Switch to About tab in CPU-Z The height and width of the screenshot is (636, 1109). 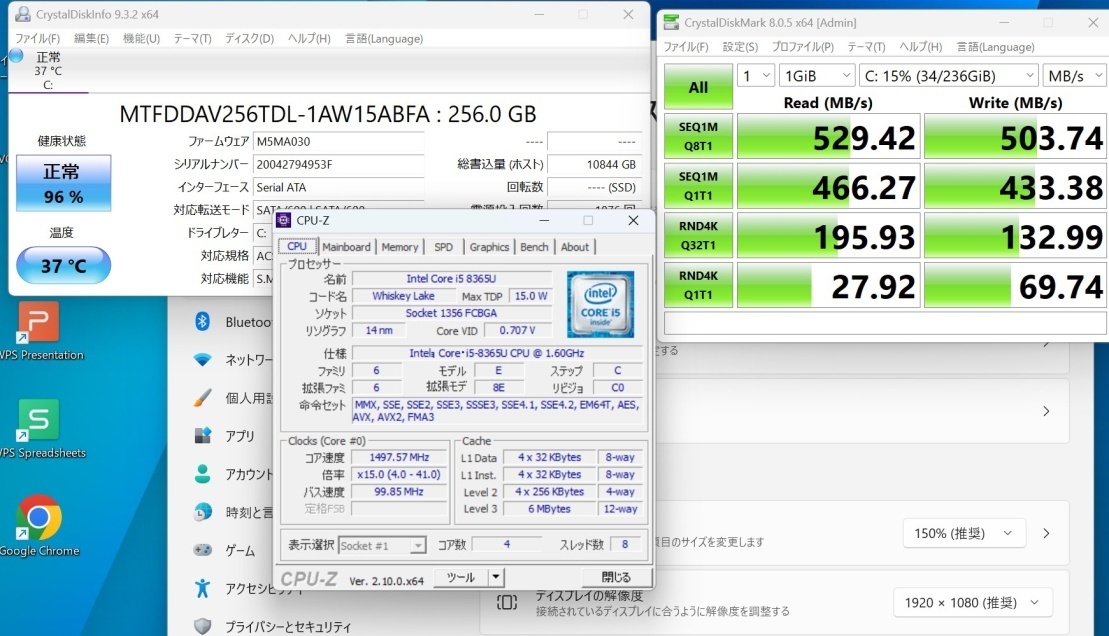[x=574, y=247]
